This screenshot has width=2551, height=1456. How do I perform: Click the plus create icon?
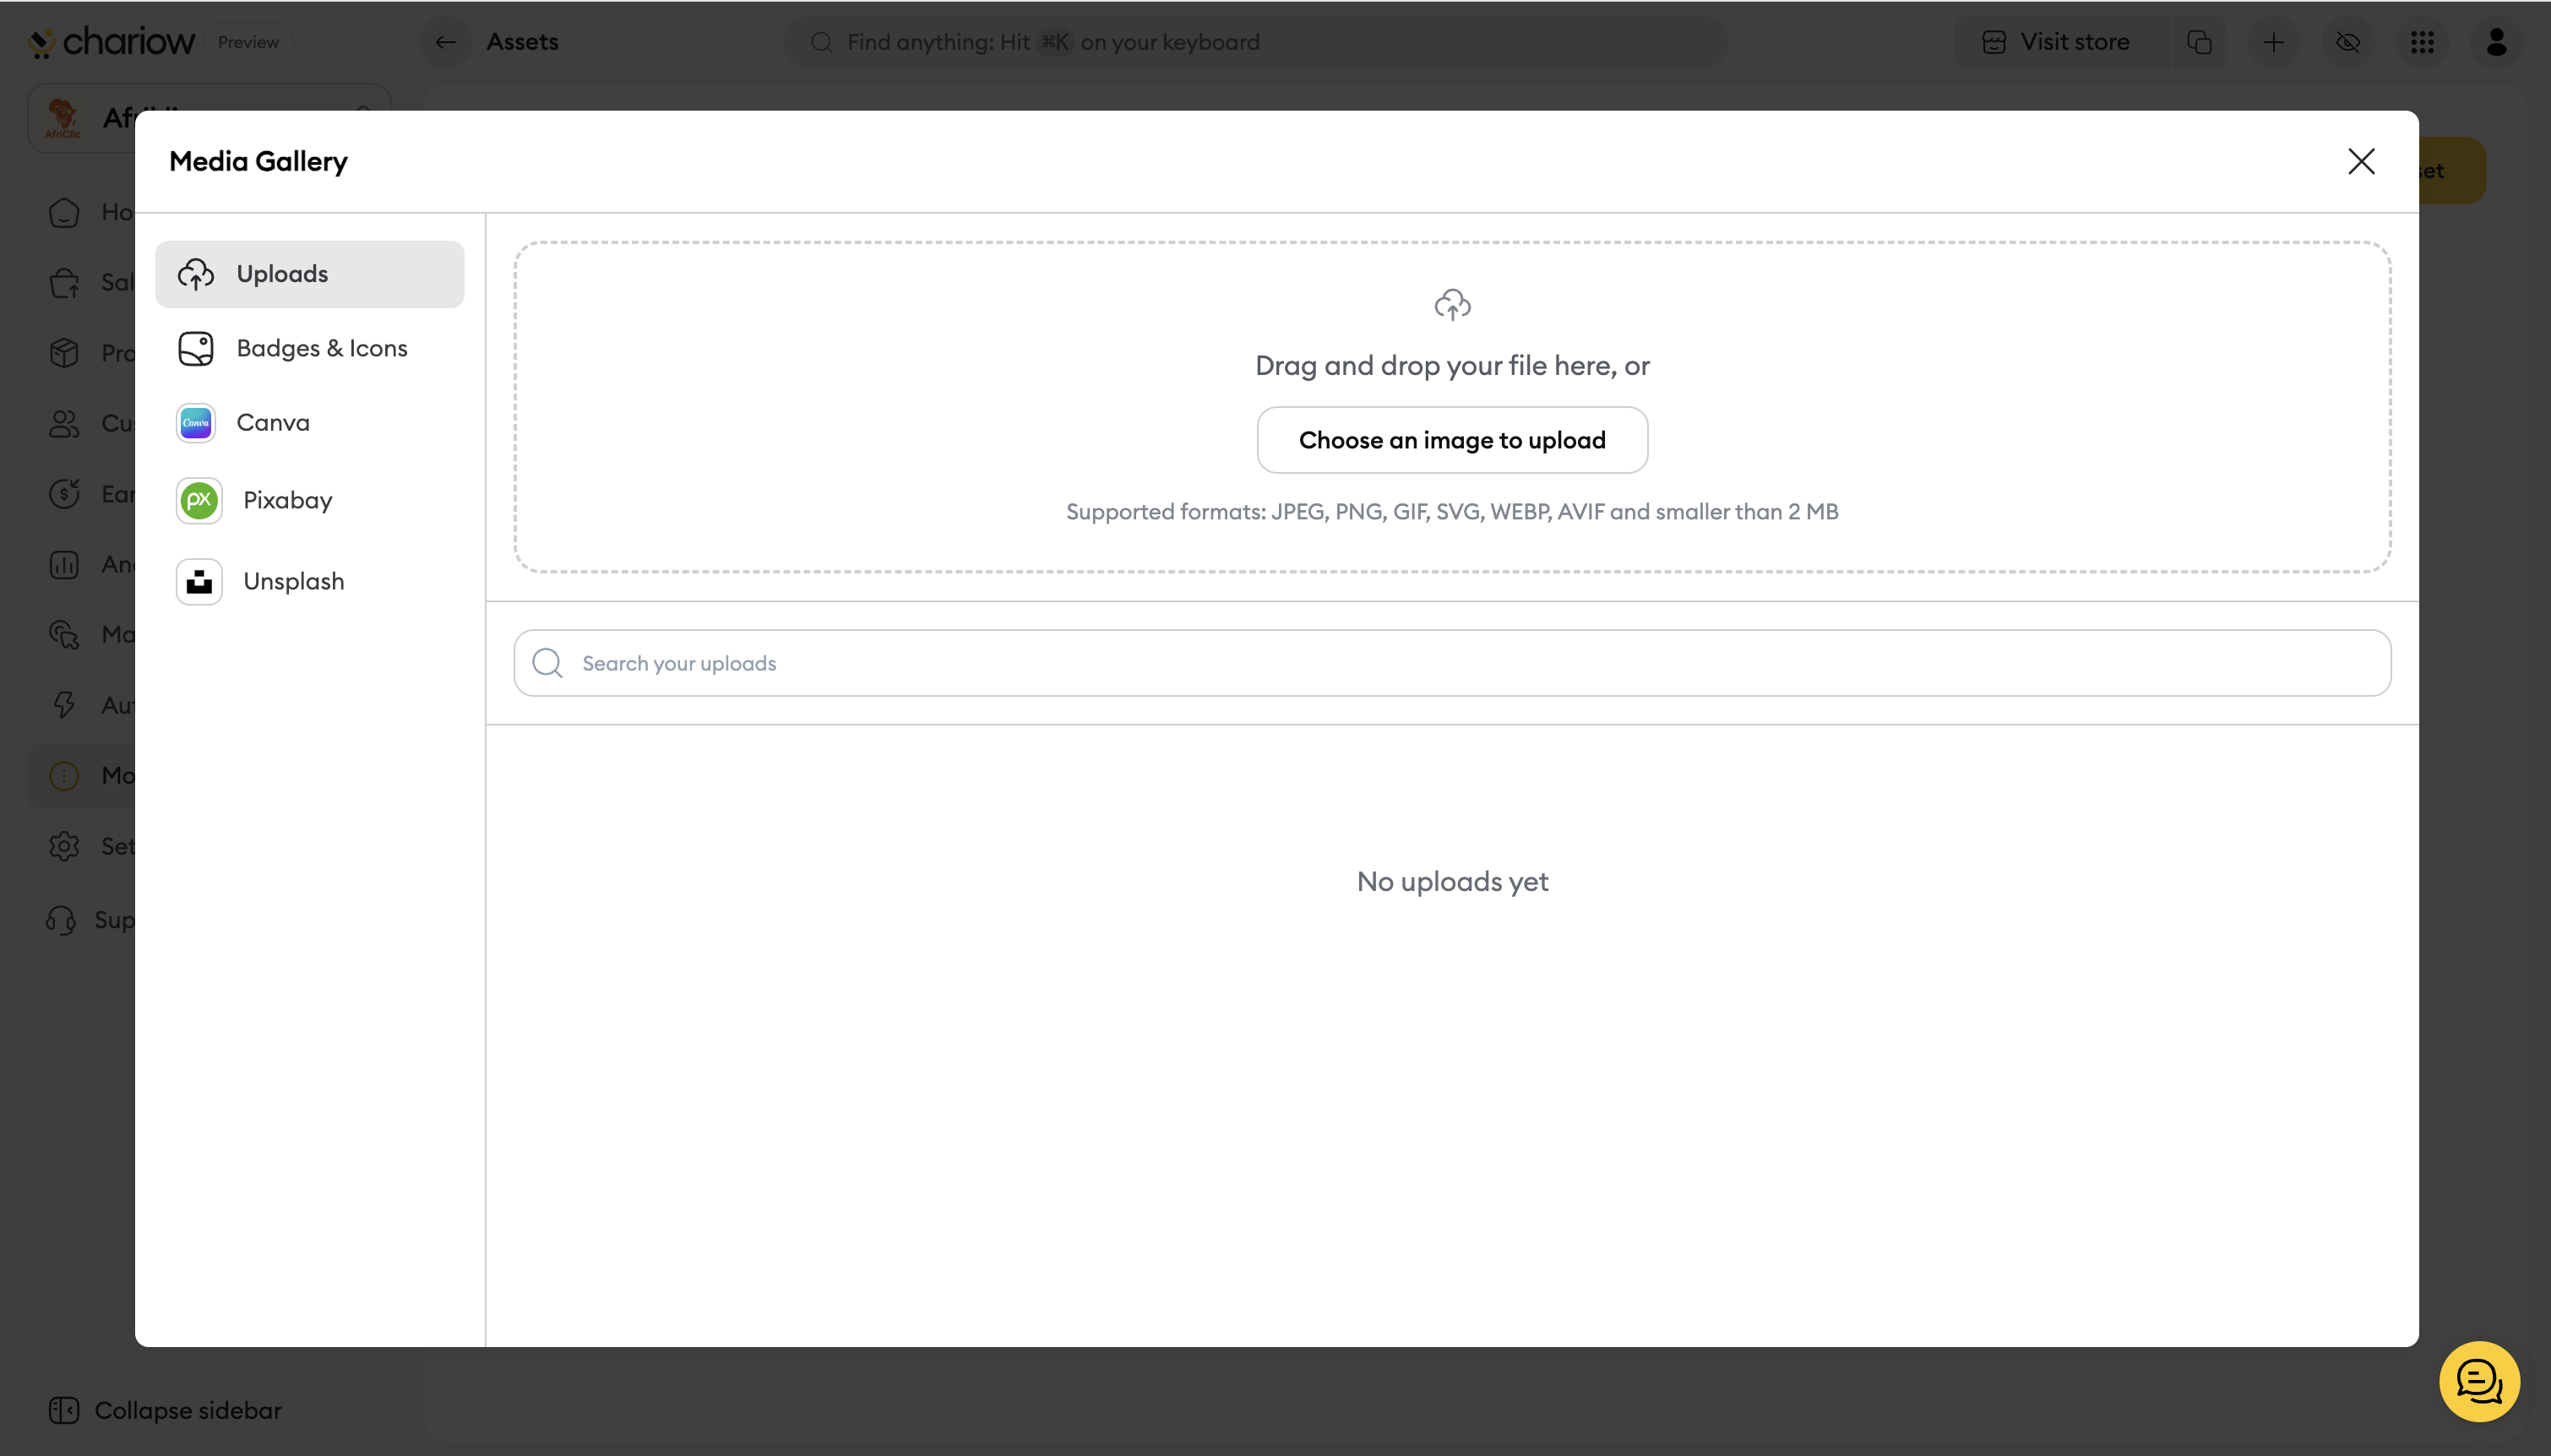pos(2273,42)
